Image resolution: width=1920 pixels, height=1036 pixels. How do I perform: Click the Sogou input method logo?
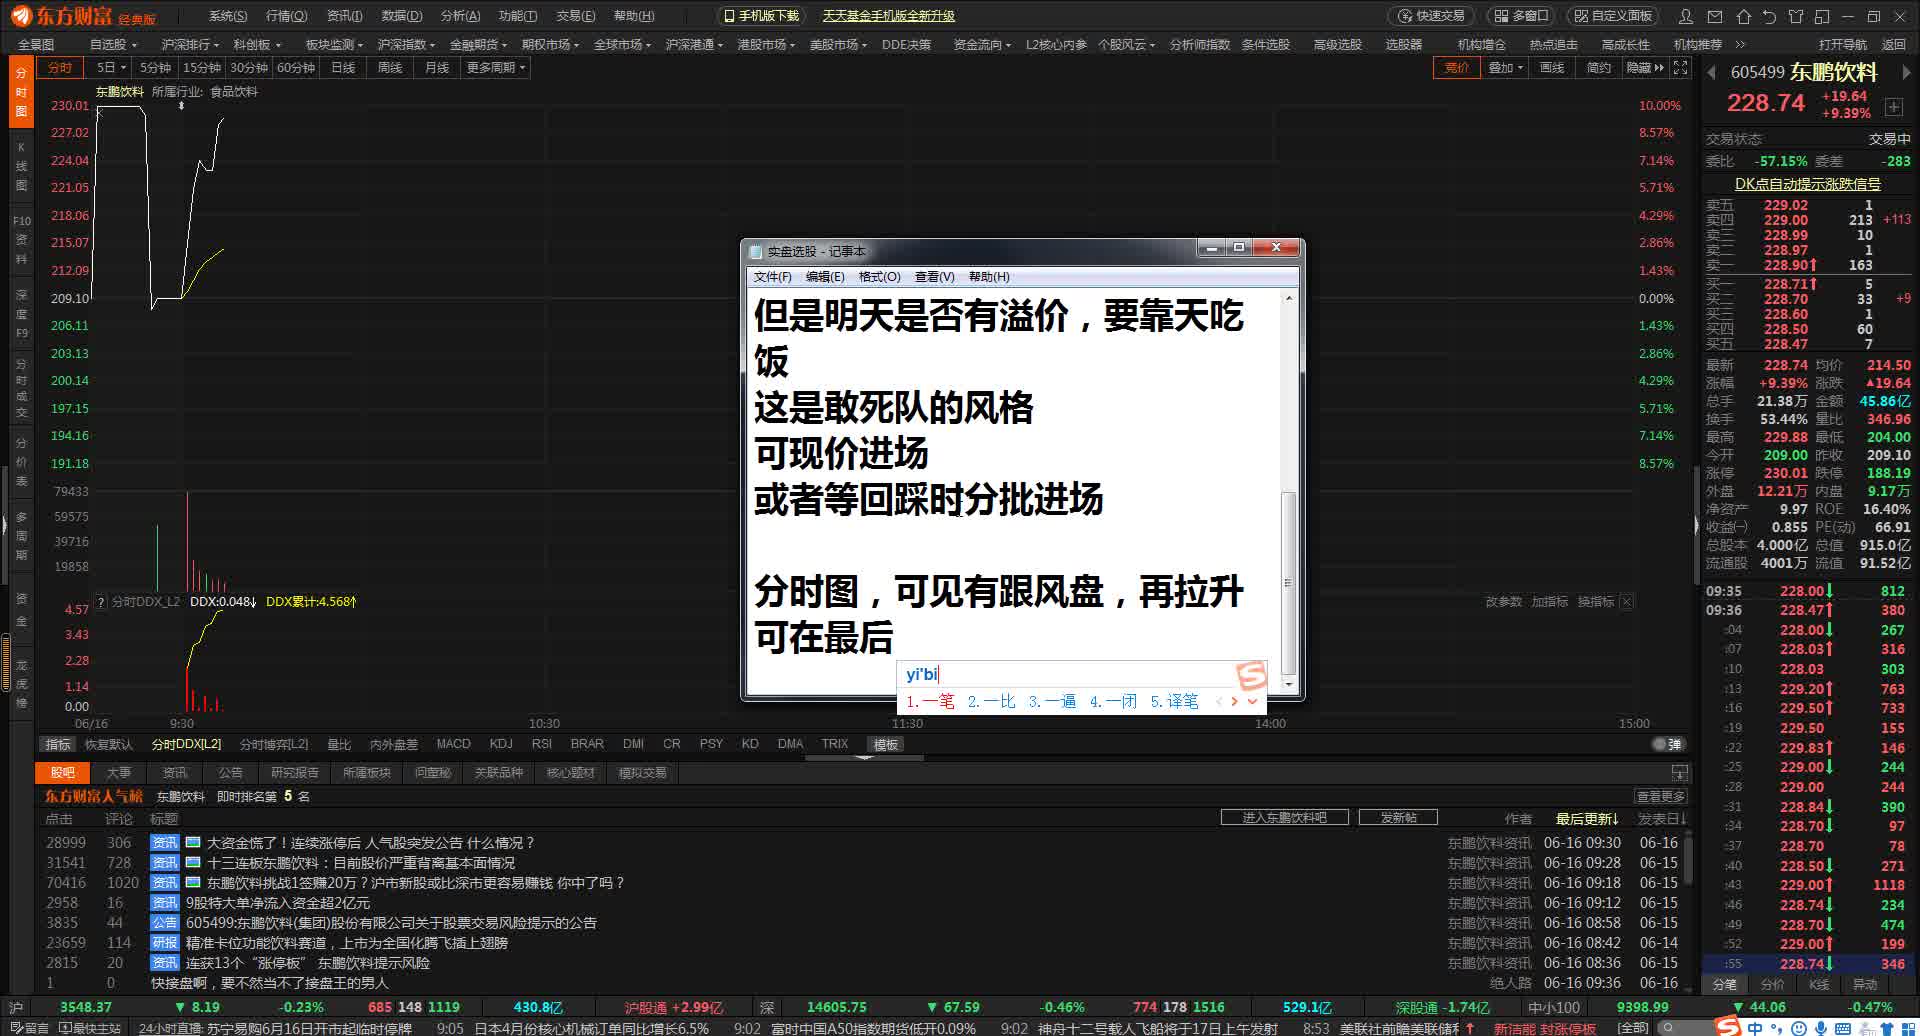[1727, 1027]
